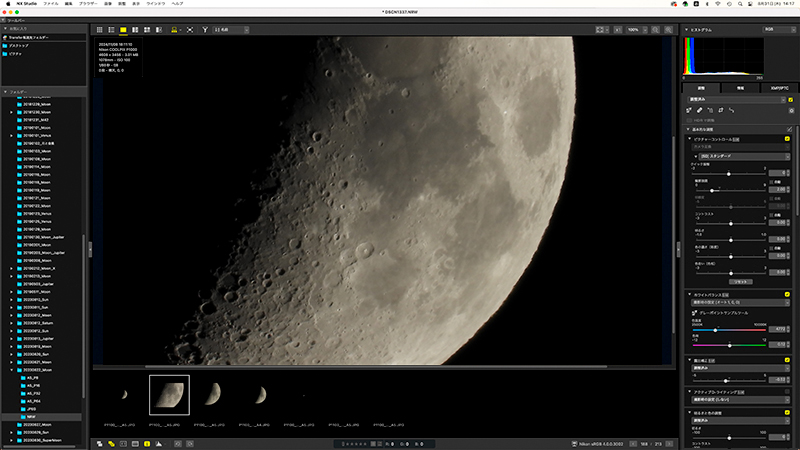Toggle the yellow adjustments-applied checkbox at top of panel
800x450 pixels.
coord(791,100)
